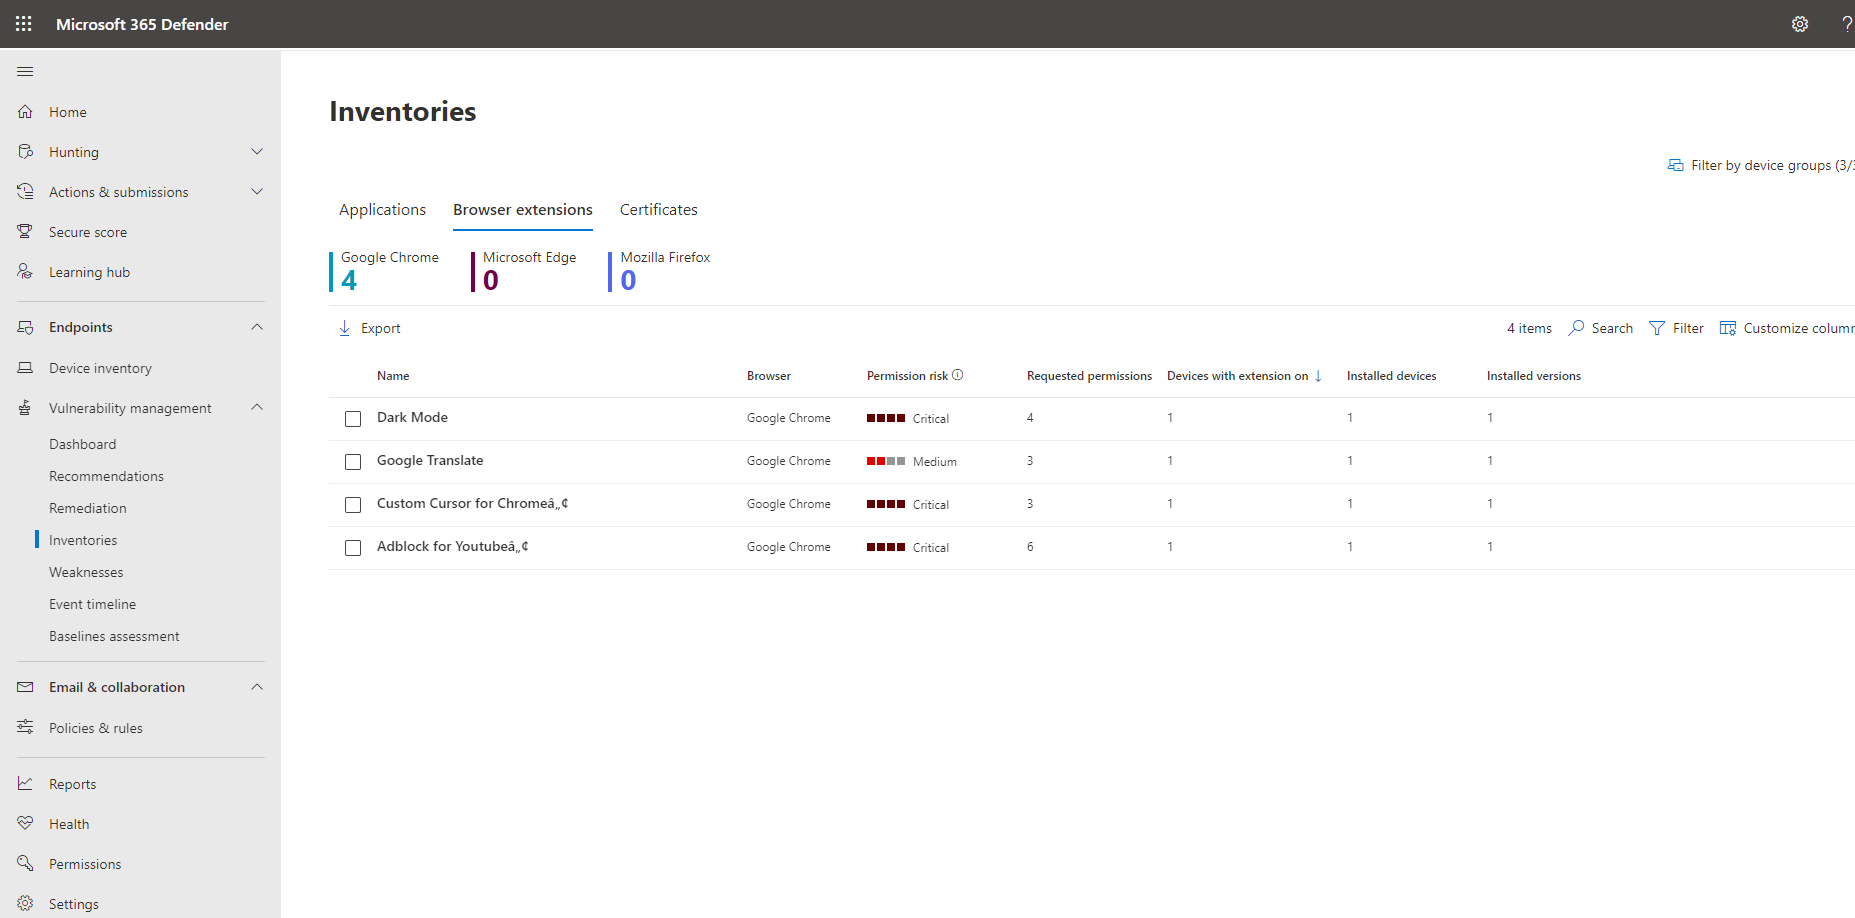Click the Hunting icon in sidebar
This screenshot has height=918, width=1855.
point(25,152)
